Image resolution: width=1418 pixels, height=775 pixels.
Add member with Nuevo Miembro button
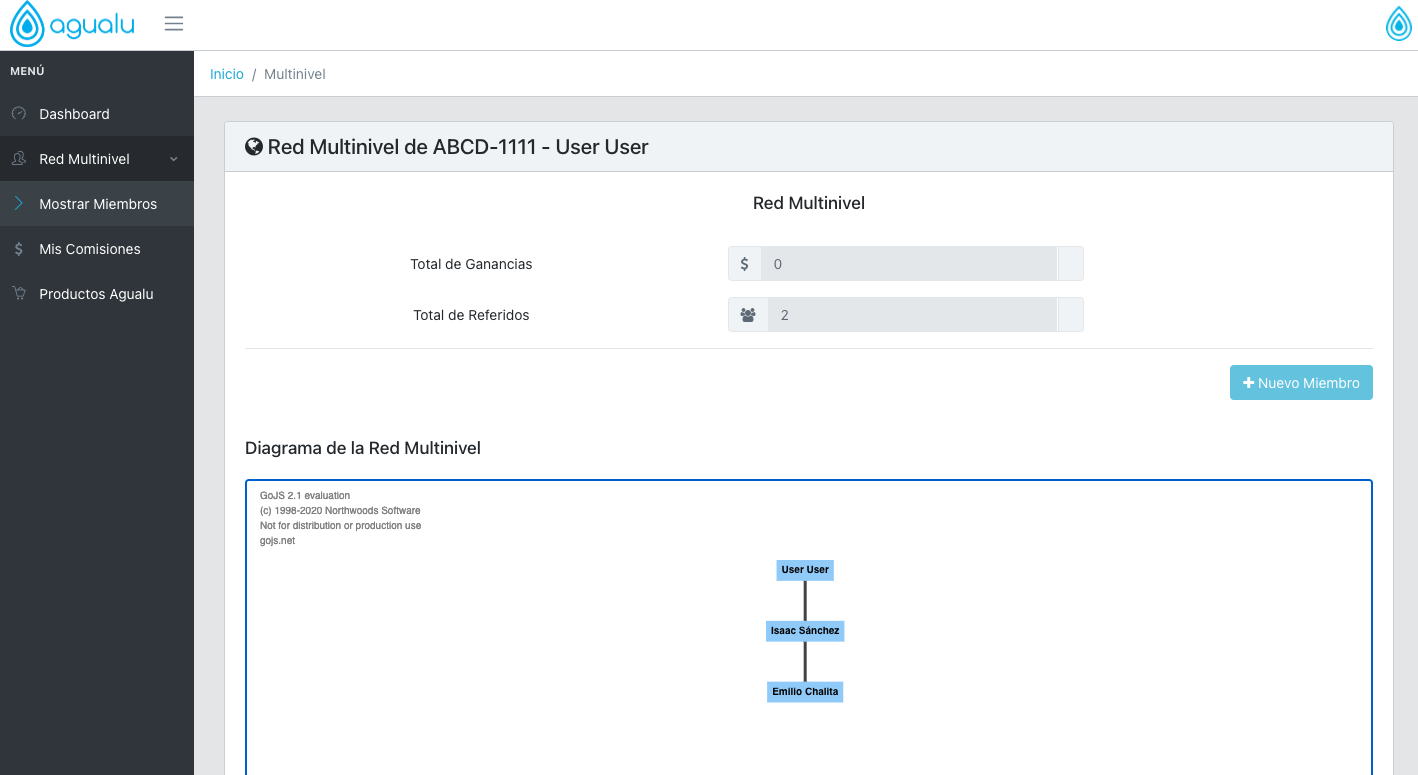1301,383
